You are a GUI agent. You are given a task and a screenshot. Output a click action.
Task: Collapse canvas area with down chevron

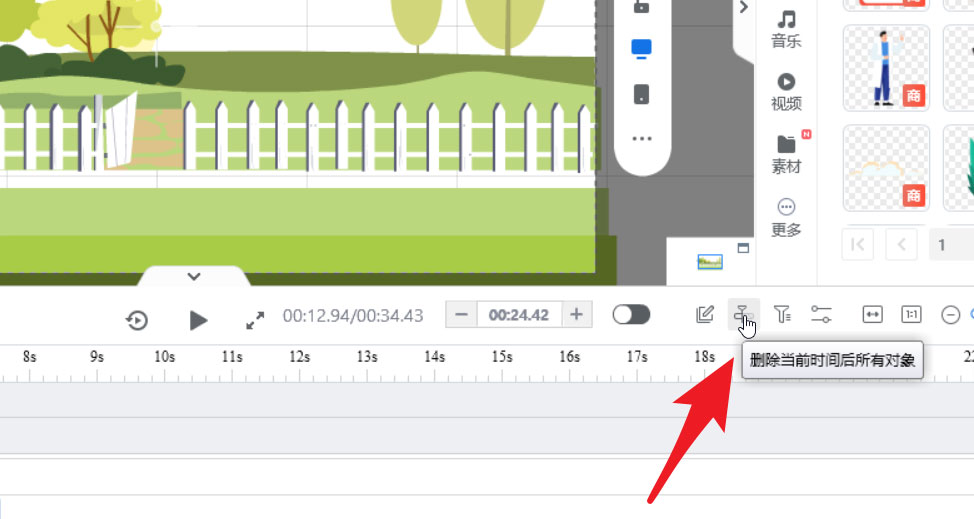click(x=194, y=276)
